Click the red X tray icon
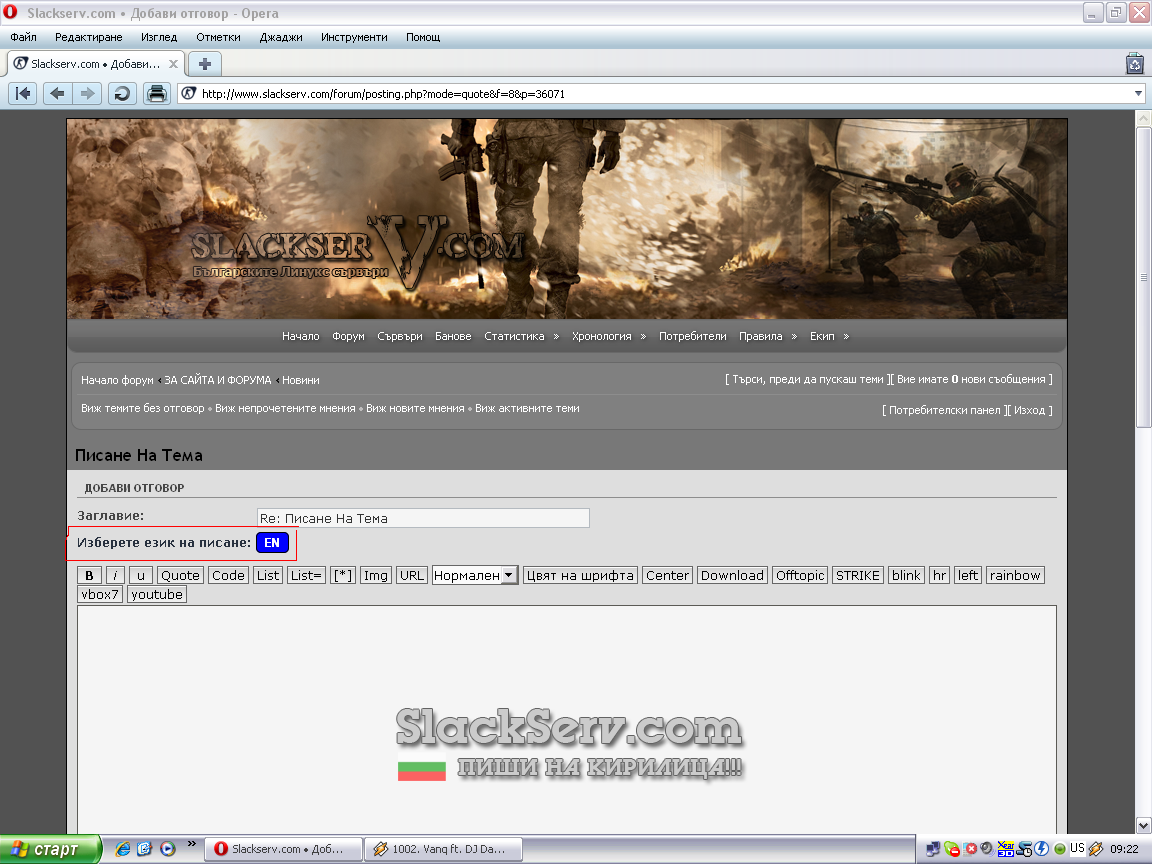Viewport: 1152px width, 864px height. point(971,849)
